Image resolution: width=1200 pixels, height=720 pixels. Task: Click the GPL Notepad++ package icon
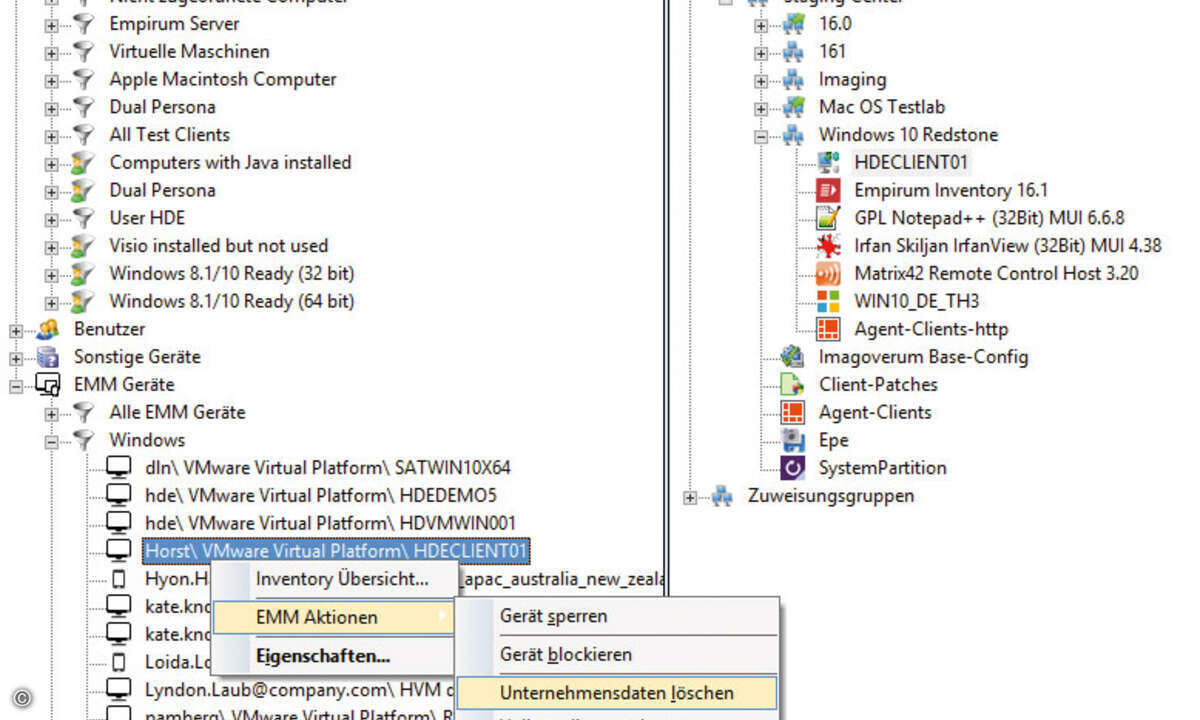pyautogui.click(x=829, y=218)
